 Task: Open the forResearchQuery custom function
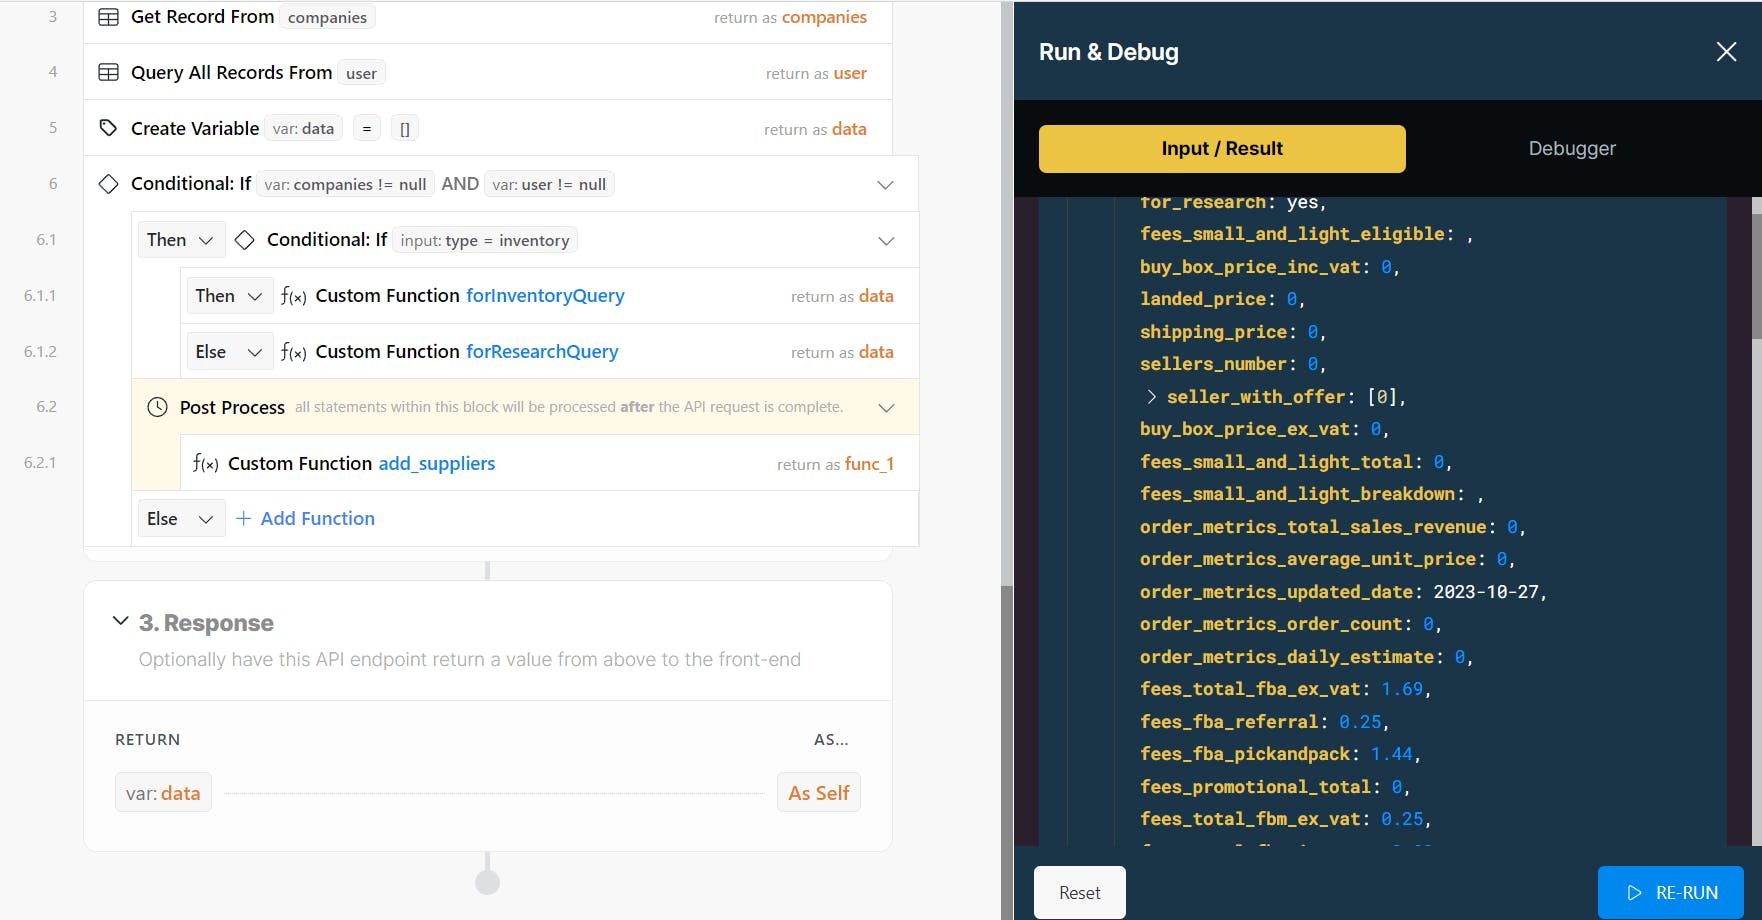(542, 352)
